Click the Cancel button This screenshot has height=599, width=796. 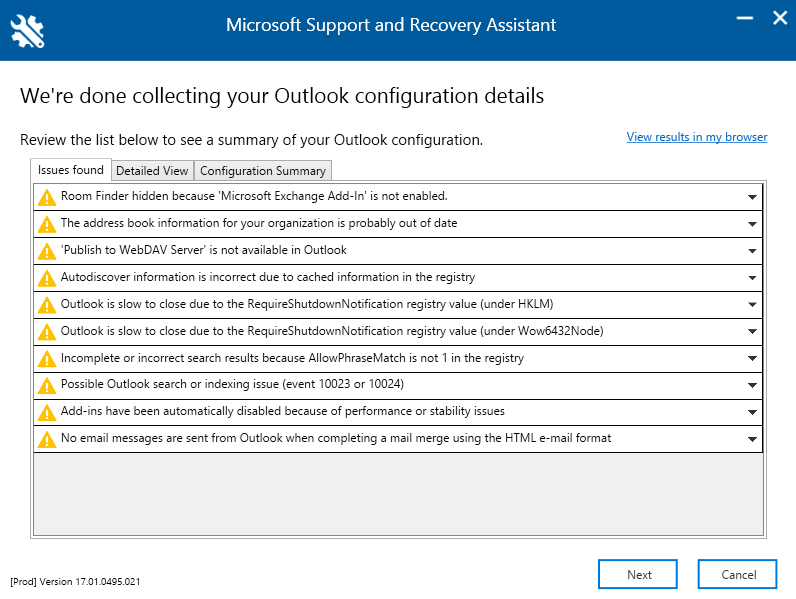coord(737,574)
